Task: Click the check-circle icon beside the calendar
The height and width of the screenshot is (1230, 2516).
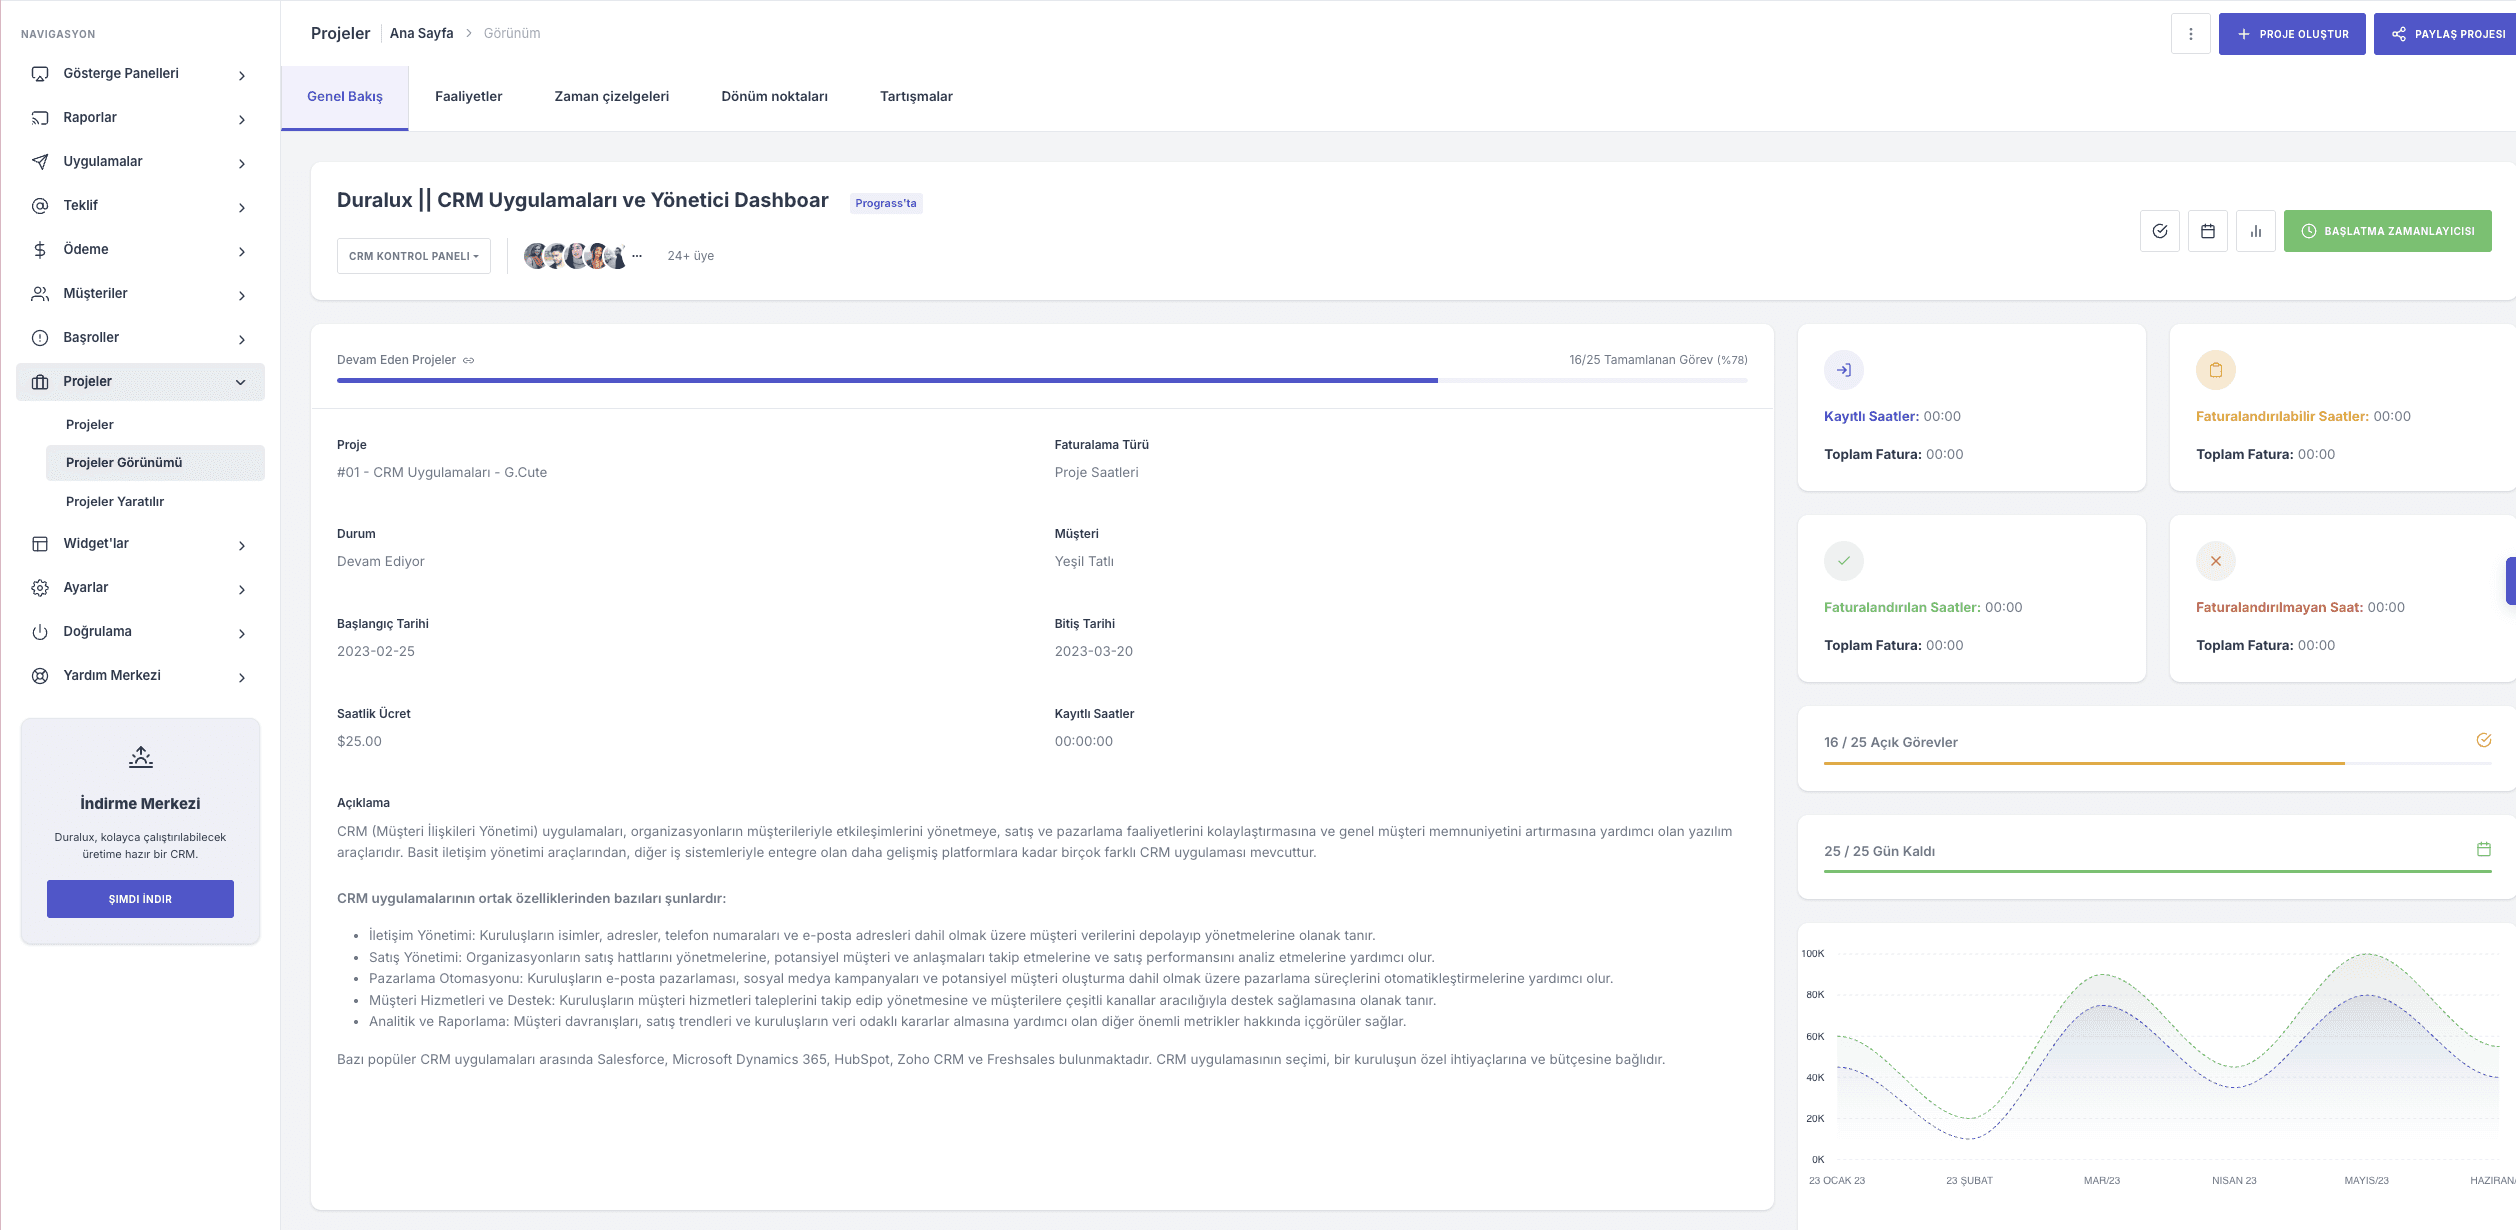Action: pos(2160,231)
